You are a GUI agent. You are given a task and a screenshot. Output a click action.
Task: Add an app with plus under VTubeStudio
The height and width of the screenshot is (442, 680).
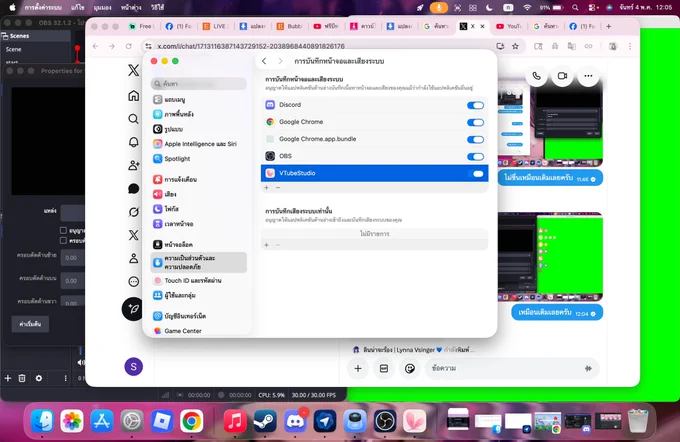coord(266,188)
